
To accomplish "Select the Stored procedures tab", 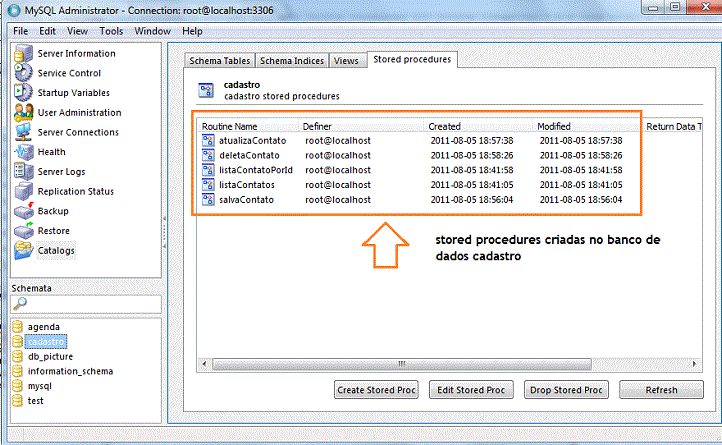I will pyautogui.click(x=412, y=59).
